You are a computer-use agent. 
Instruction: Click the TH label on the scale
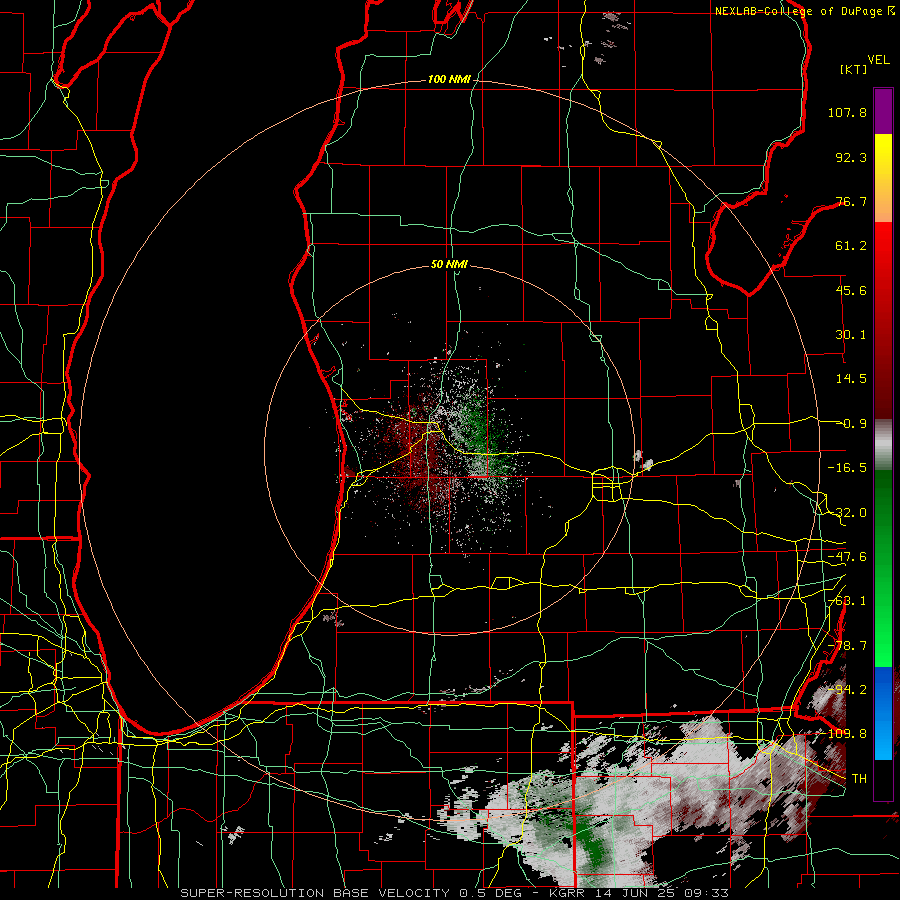[859, 779]
